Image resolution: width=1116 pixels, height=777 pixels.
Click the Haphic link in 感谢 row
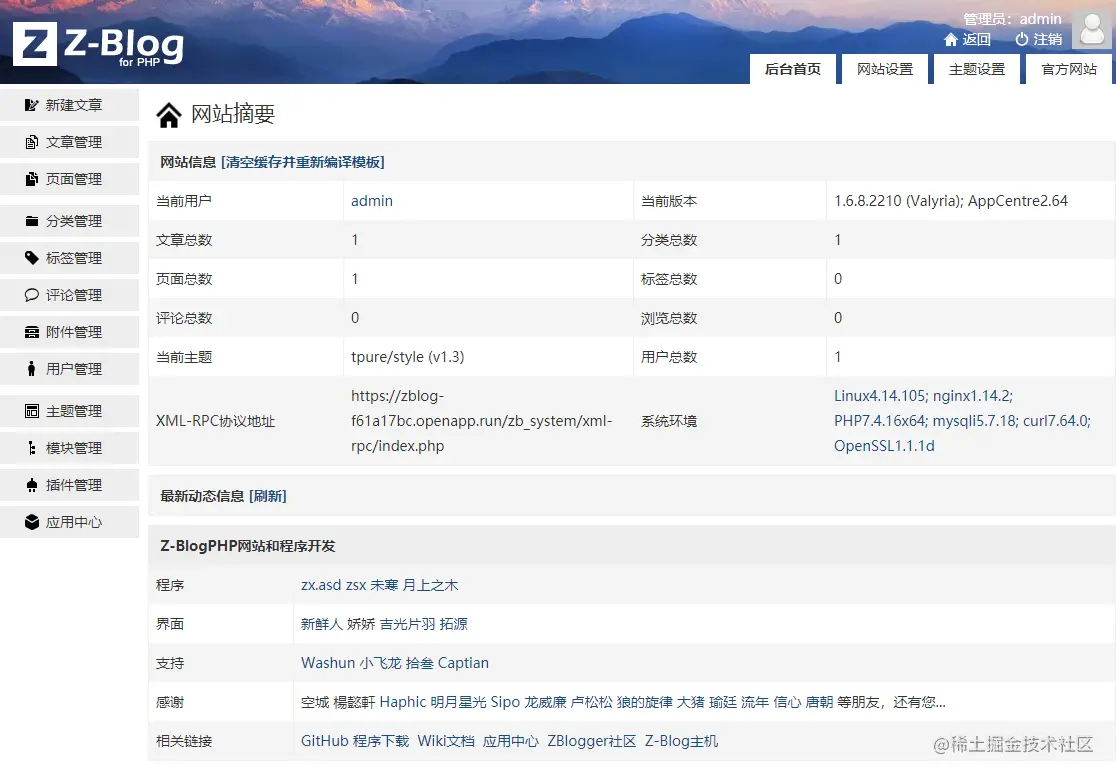point(403,702)
